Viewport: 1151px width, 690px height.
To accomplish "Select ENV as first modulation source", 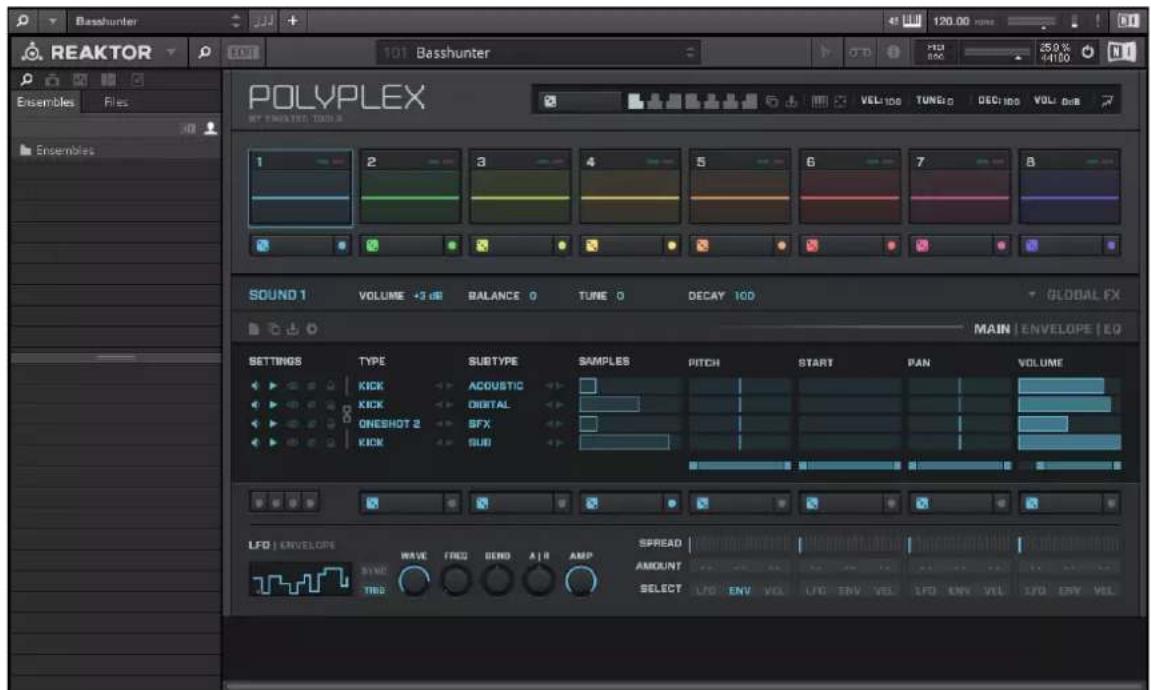I will tap(739, 590).
